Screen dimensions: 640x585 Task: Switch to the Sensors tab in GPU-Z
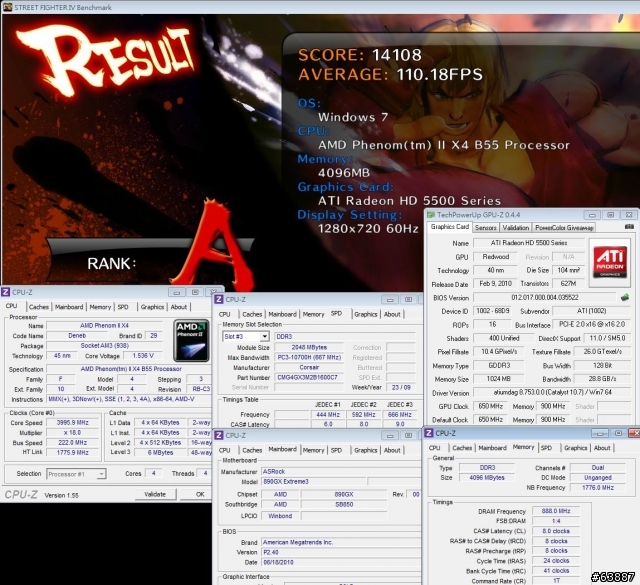point(485,228)
